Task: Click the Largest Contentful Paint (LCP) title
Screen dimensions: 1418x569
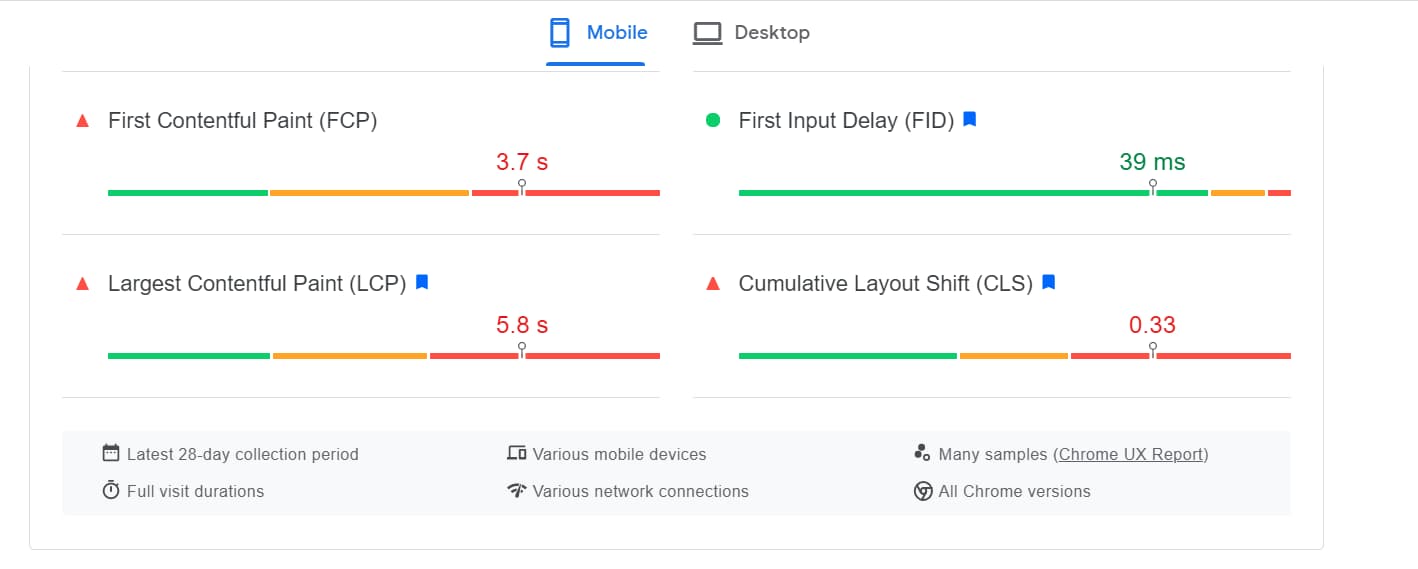Action: [x=257, y=284]
